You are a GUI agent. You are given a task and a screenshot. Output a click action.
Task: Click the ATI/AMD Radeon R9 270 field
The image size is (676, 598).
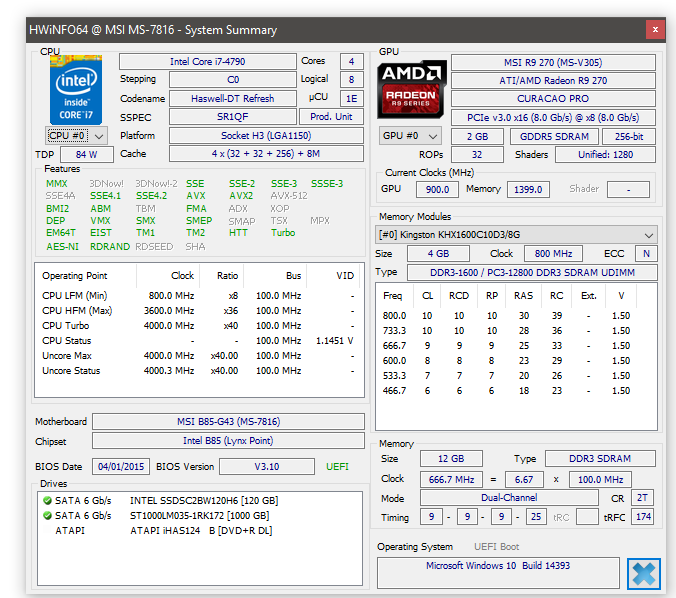pyautogui.click(x=553, y=81)
